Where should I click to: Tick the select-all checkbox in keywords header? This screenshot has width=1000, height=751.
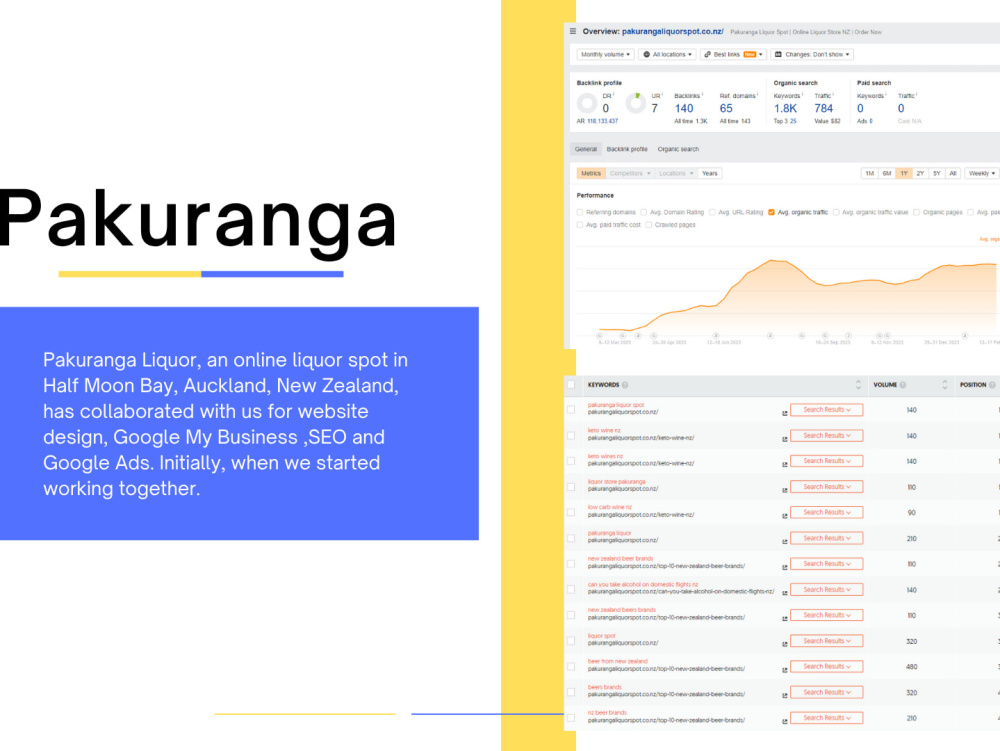point(571,384)
